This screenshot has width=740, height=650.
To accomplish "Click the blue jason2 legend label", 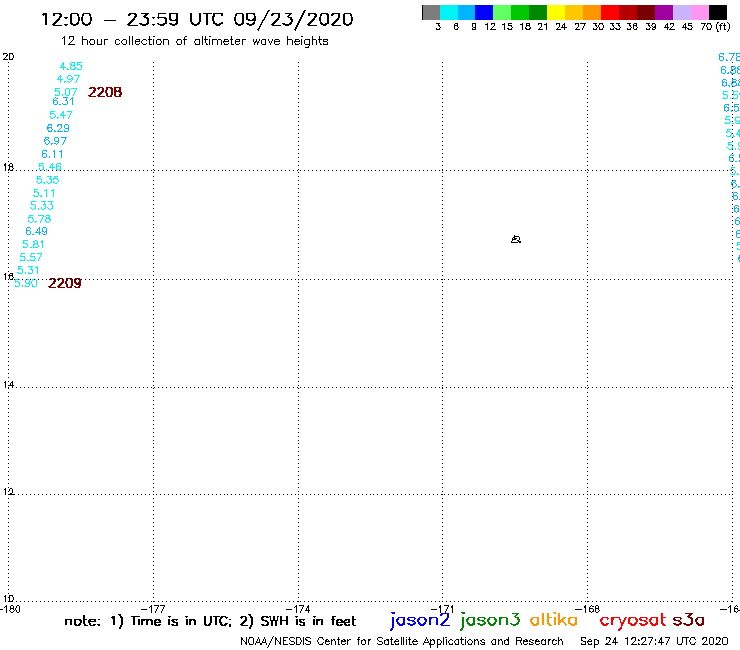I will (420, 620).
